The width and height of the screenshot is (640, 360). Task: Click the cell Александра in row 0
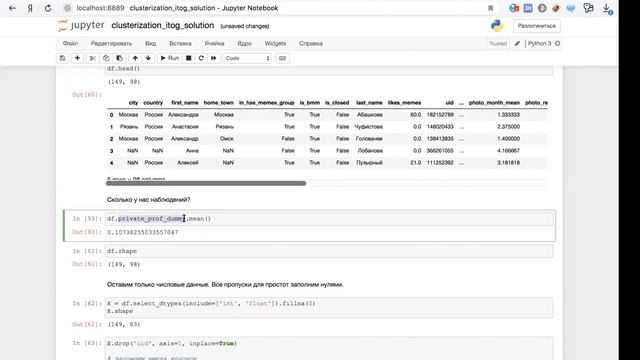(x=183, y=115)
